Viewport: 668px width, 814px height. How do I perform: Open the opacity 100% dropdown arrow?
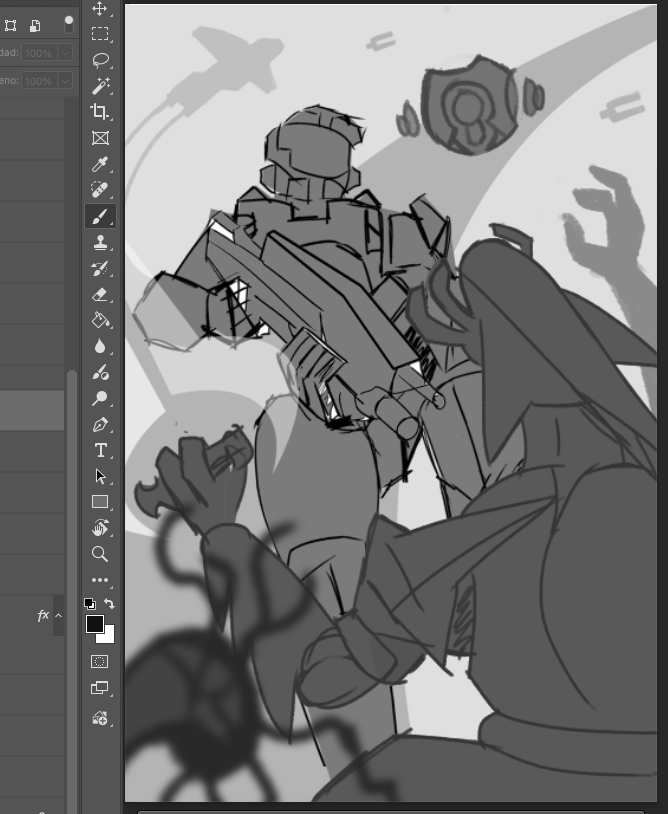coord(65,53)
